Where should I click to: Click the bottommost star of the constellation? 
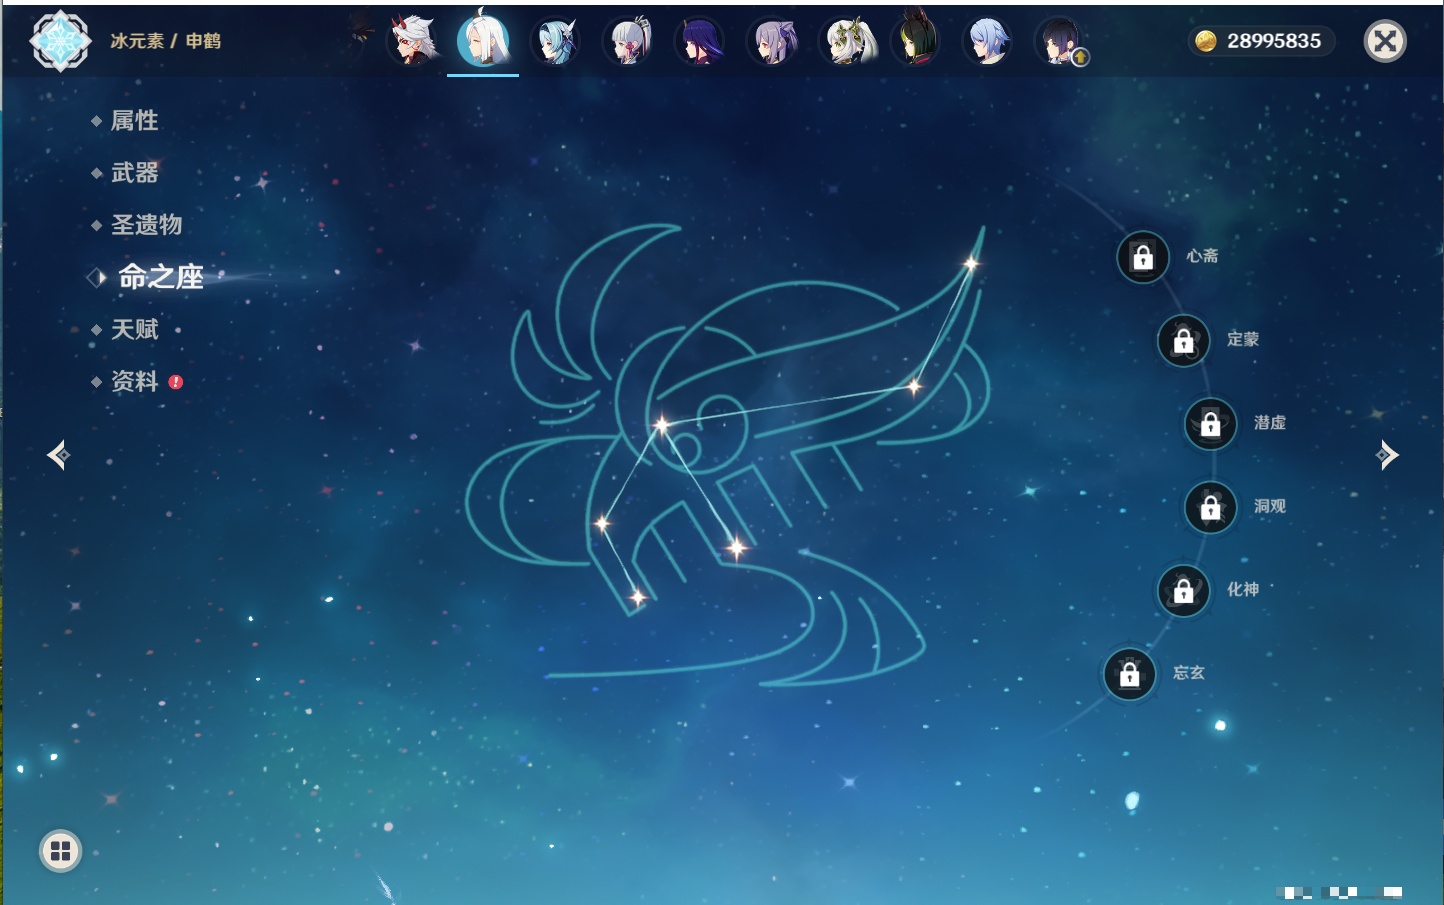point(638,598)
